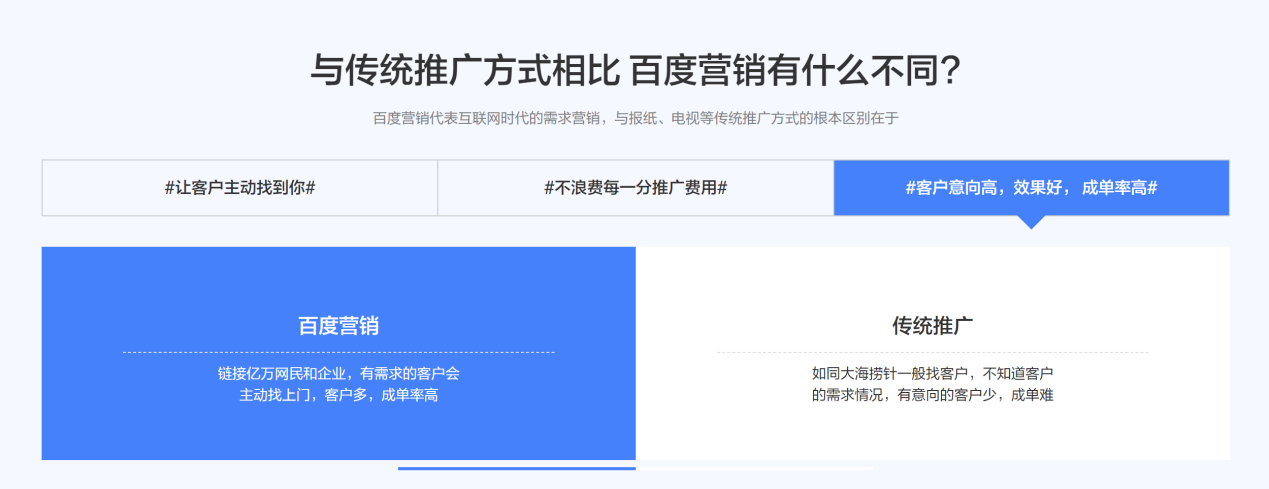Click the blue segment of the bottom progress bar
This screenshot has width=1269, height=489.
pos(517,468)
